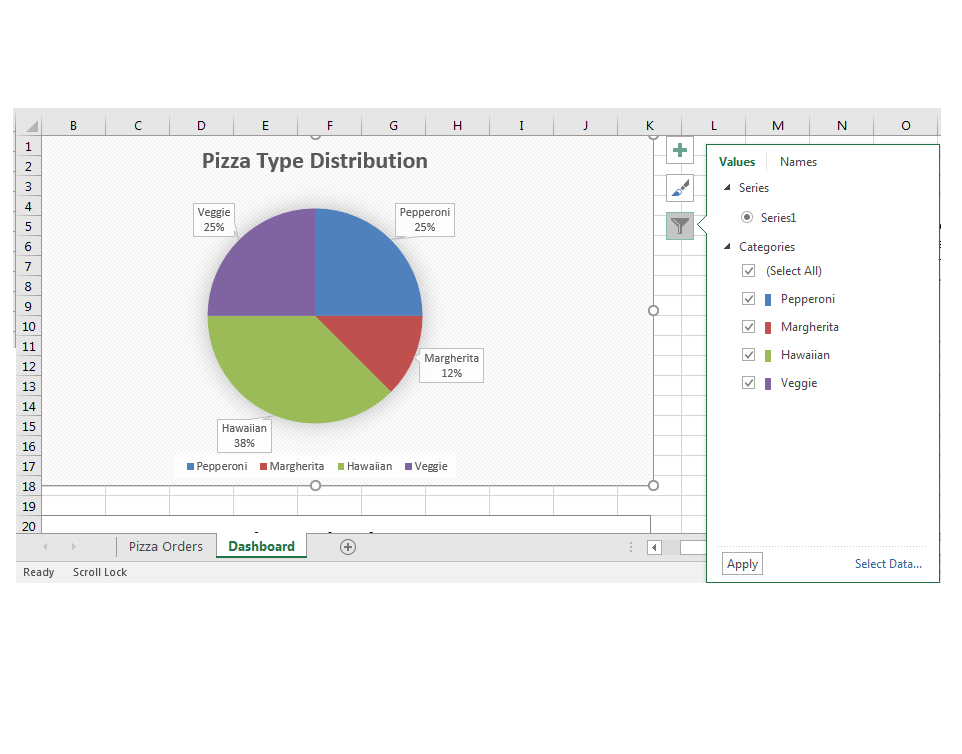Image resolution: width=962 pixels, height=754 pixels.
Task: Click the chart's bottom-middle resize handle
Action: click(x=315, y=486)
